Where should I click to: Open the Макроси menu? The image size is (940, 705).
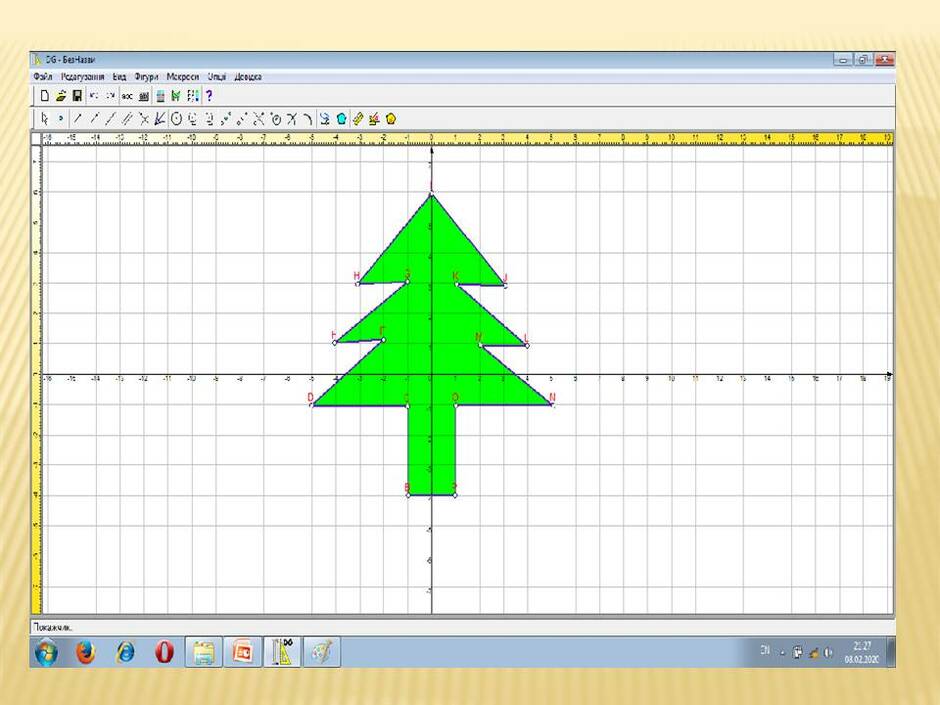pyautogui.click(x=182, y=77)
